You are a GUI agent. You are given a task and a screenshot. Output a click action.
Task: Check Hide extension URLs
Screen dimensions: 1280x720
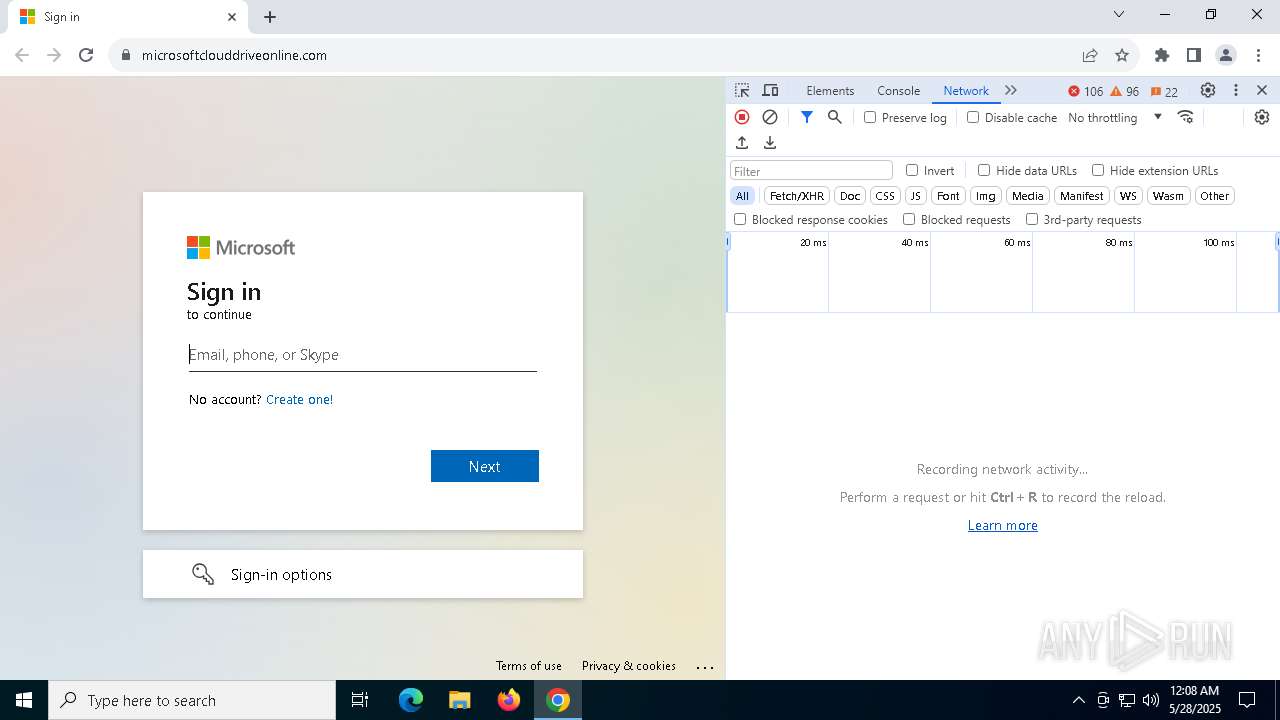[1098, 170]
